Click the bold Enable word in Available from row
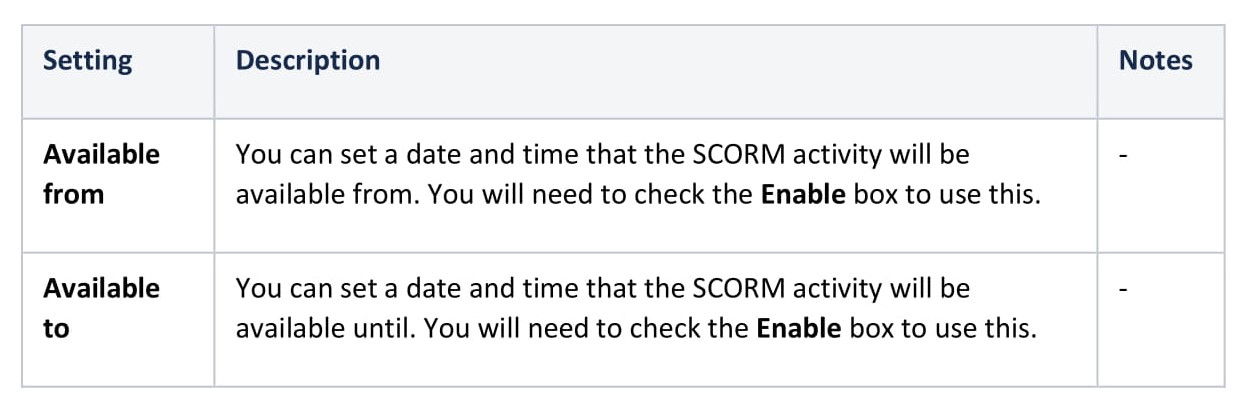 point(801,194)
